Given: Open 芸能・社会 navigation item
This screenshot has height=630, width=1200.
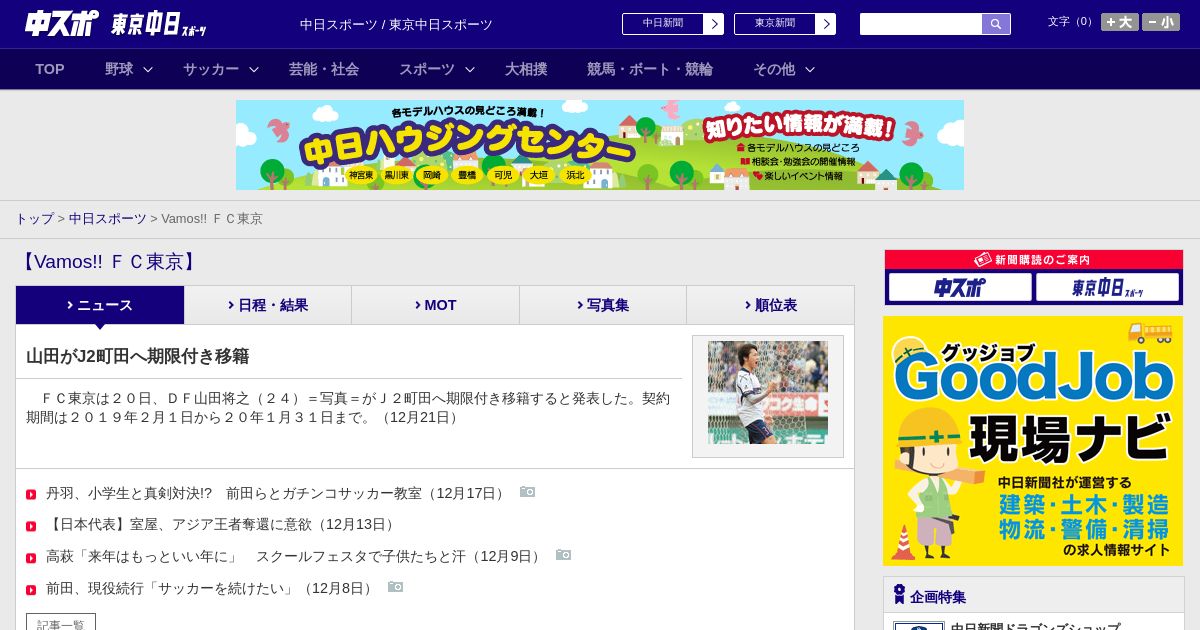Looking at the screenshot, I should 324,69.
